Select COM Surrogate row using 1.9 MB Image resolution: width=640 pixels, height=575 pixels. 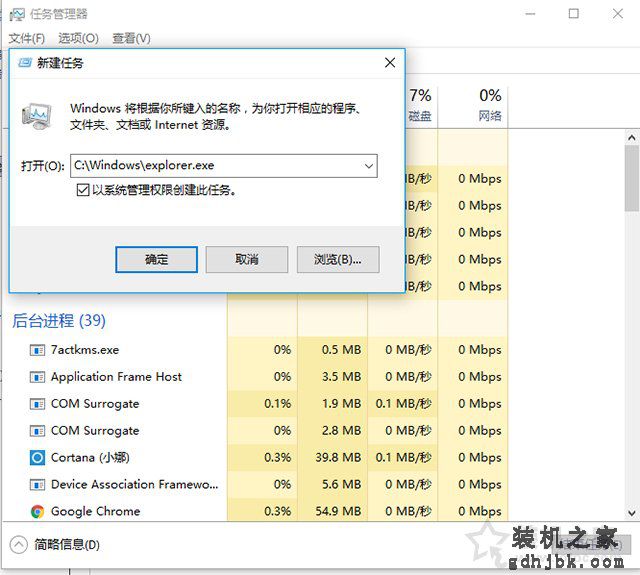(x=255, y=404)
